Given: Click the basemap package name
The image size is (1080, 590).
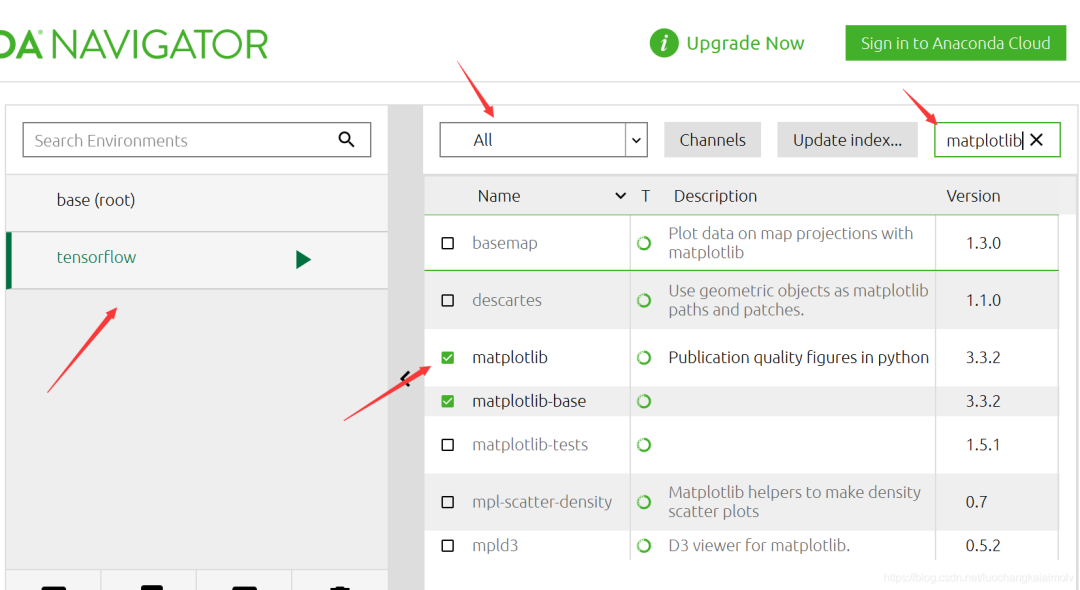Looking at the screenshot, I should (x=504, y=243).
